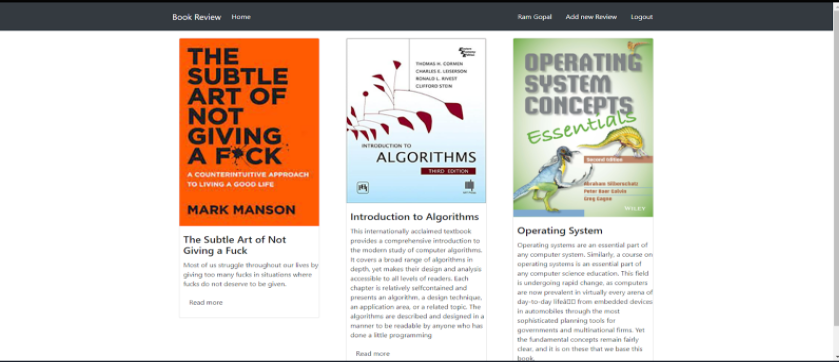Click the Algorithms book description paragraph
The width and height of the screenshot is (839, 362).
417,283
